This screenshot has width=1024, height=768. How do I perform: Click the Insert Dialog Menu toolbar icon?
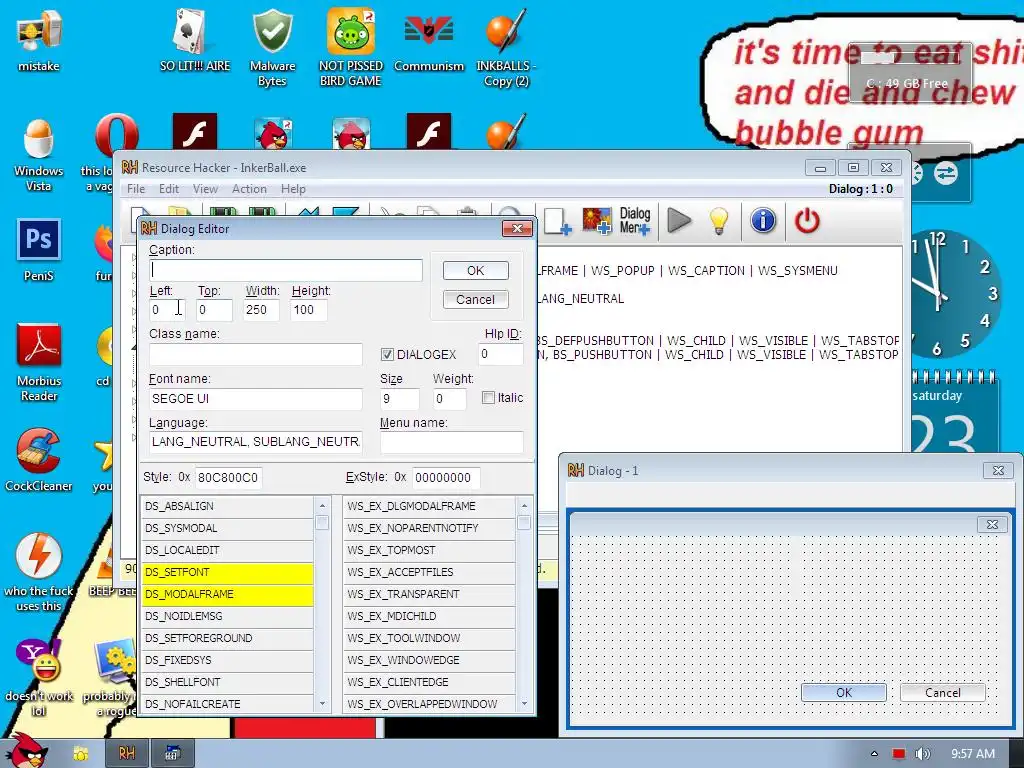(x=635, y=221)
